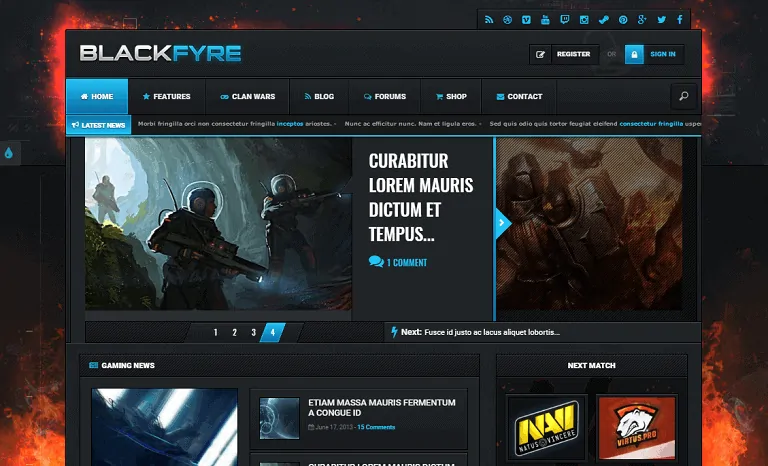Click the Virtus.pro team logo
This screenshot has height=466, width=768.
(x=637, y=428)
